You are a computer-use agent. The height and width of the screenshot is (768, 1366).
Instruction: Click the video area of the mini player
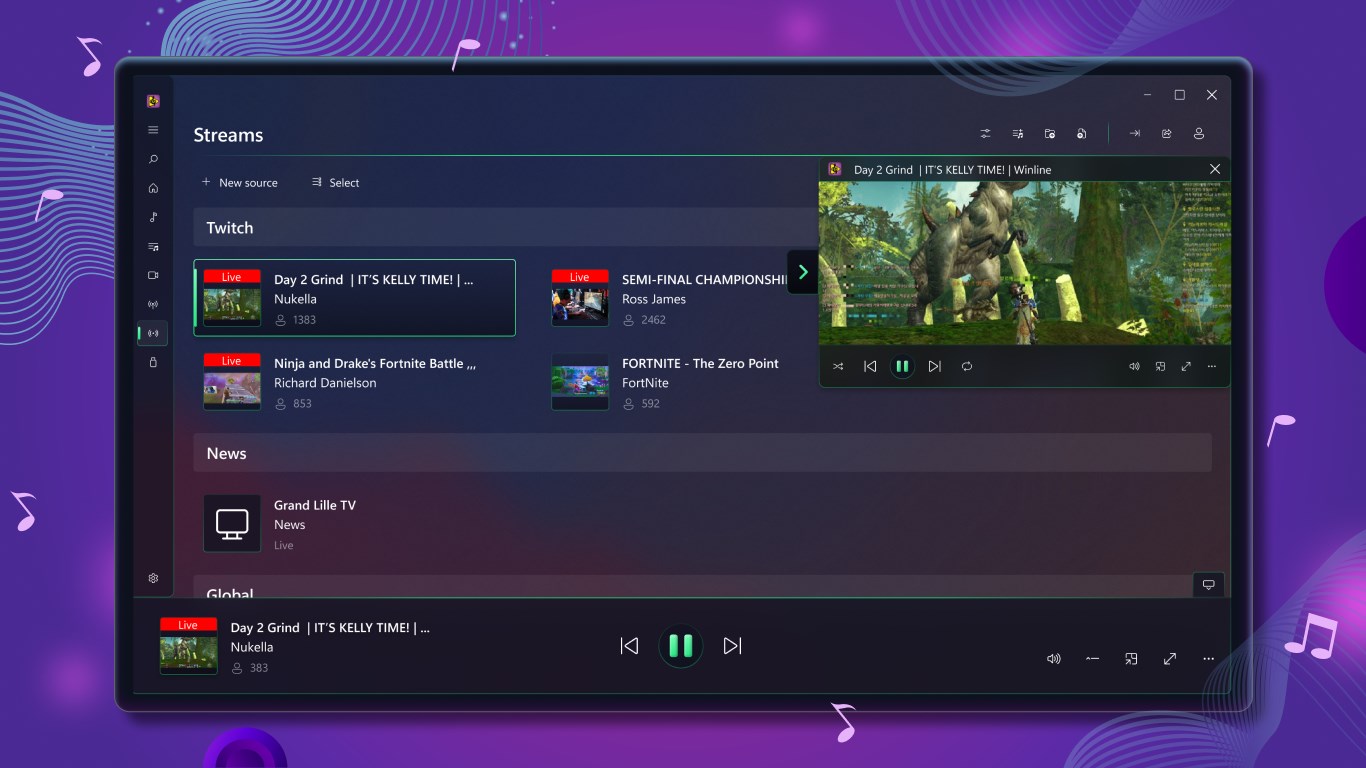pyautogui.click(x=1024, y=263)
